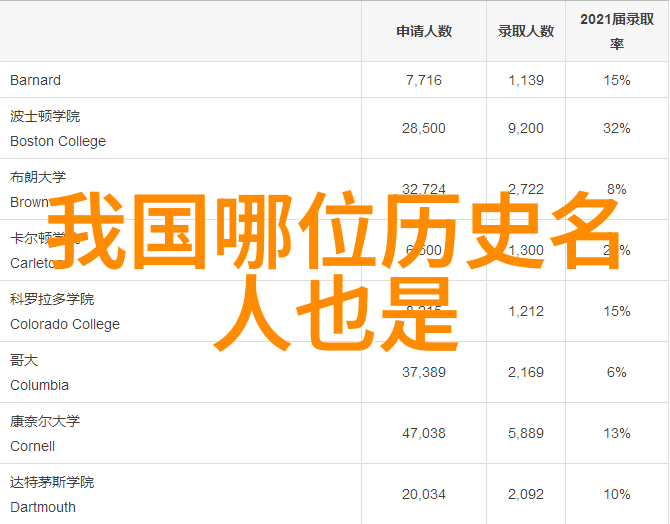
Task: Select Barnard's applicant count 7,716
Action: click(424, 80)
